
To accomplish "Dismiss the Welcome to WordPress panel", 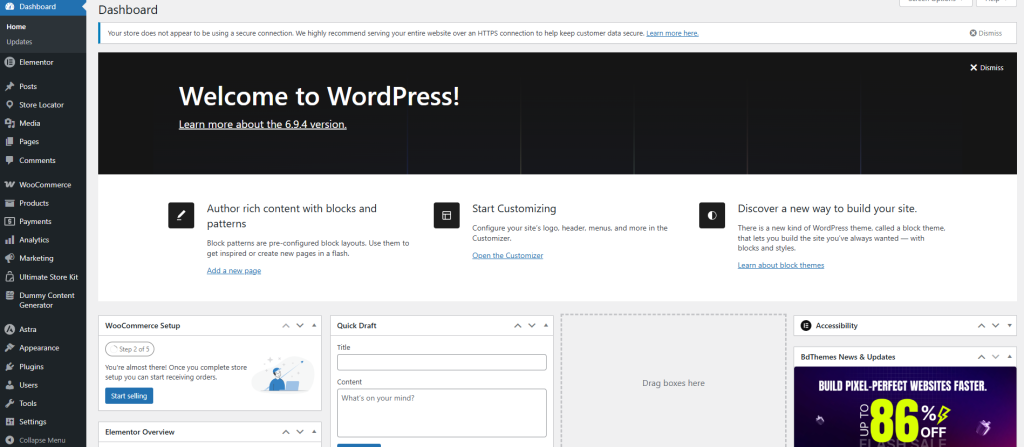I will [x=986, y=67].
